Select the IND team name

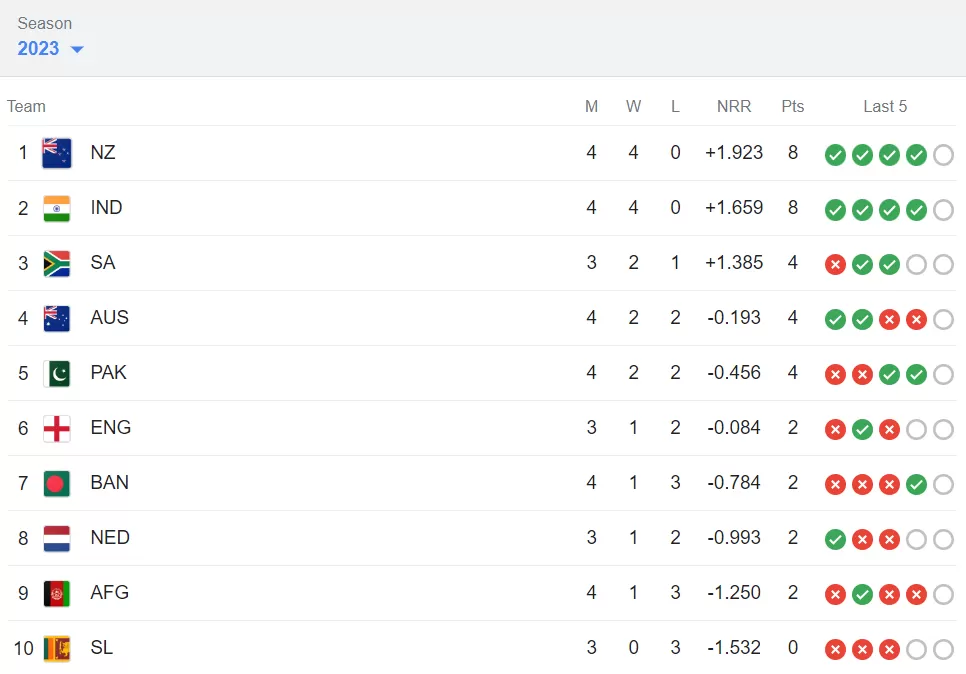(x=106, y=208)
